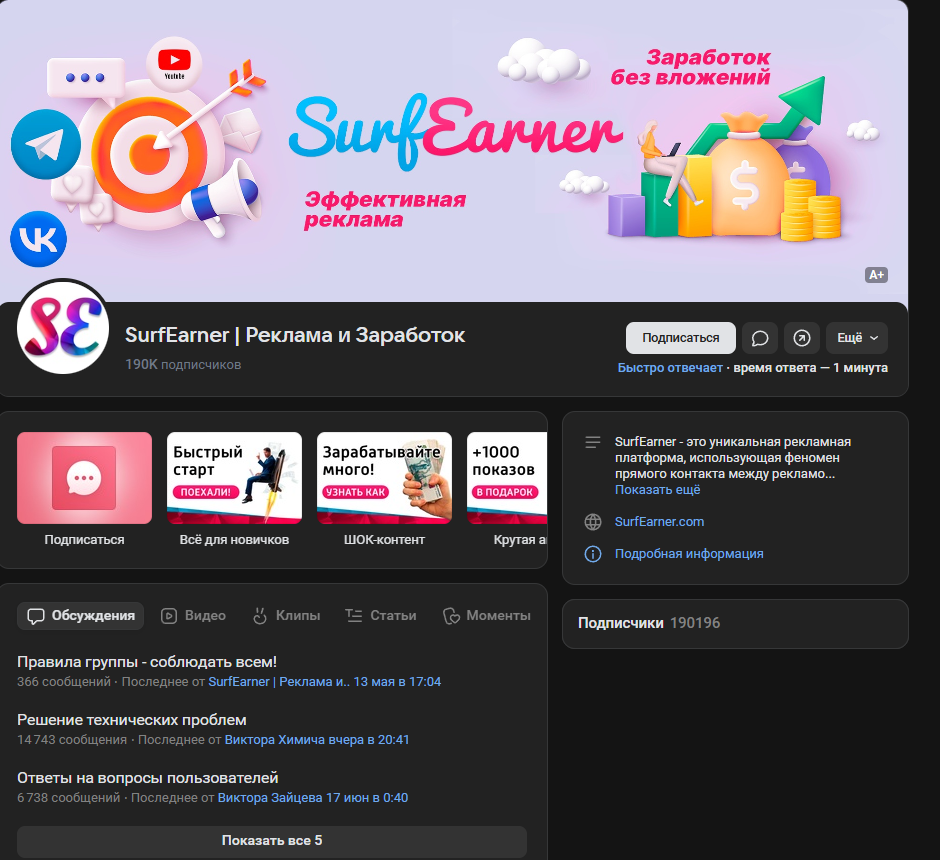The width and height of the screenshot is (940, 860).
Task: Open the Клипы tab
Action: tap(286, 616)
